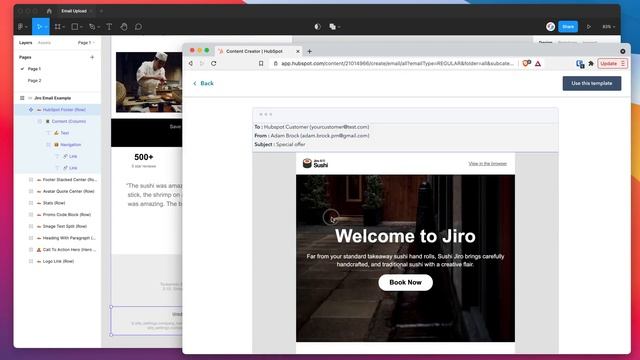Select the HubSpot Footer (Row) layer

coord(64,110)
